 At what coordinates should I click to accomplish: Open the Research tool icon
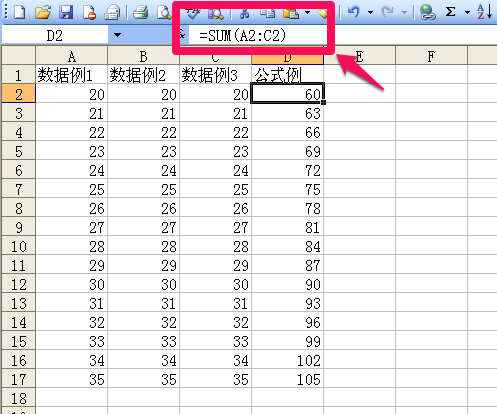click(216, 13)
